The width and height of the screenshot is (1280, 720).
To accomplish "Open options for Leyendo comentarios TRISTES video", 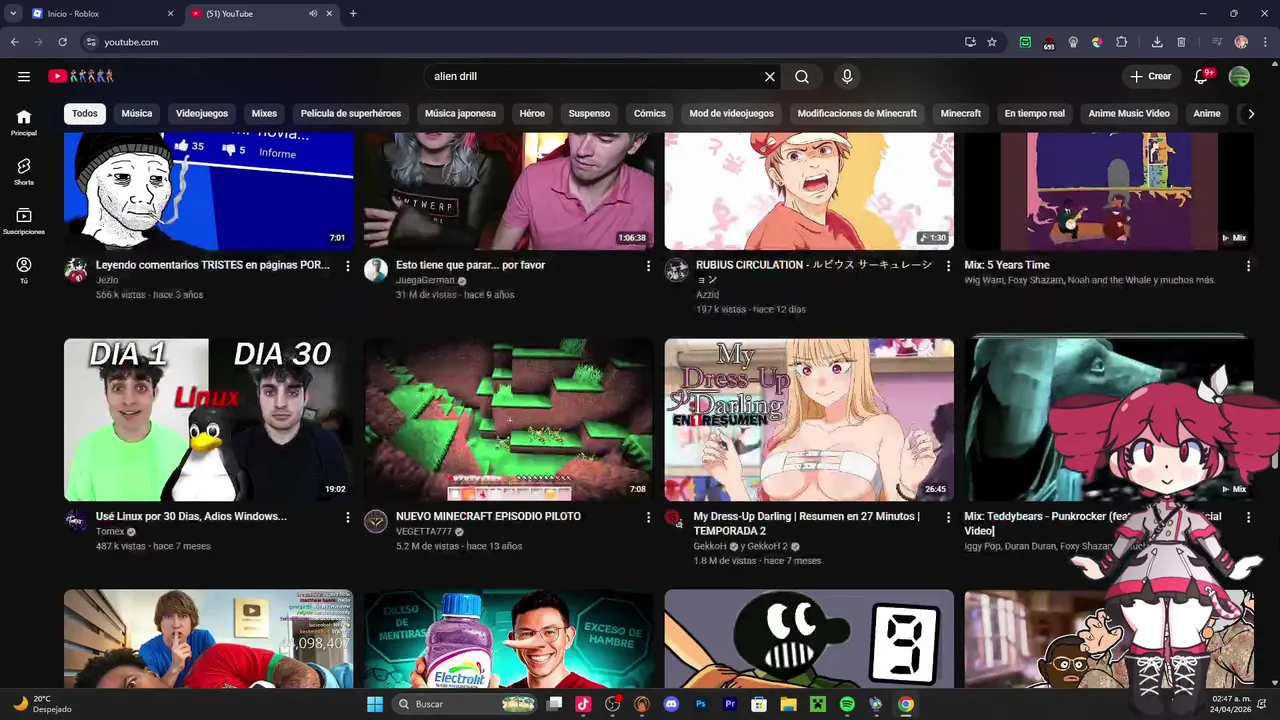I will [348, 266].
